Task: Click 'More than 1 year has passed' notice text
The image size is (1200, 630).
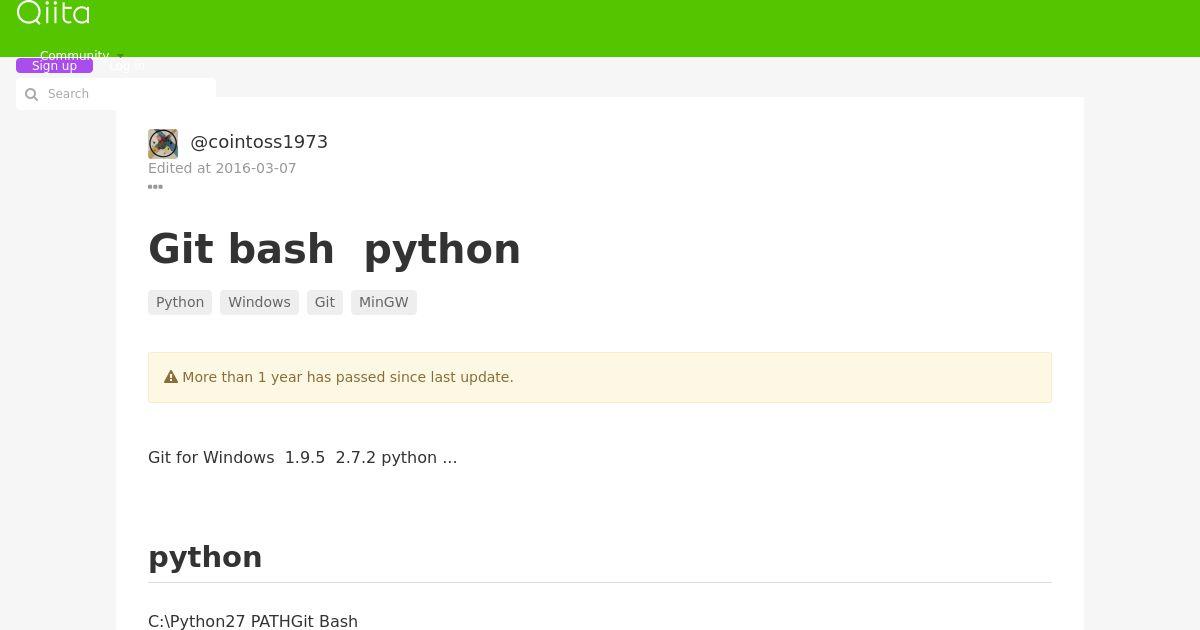Action: [x=348, y=377]
